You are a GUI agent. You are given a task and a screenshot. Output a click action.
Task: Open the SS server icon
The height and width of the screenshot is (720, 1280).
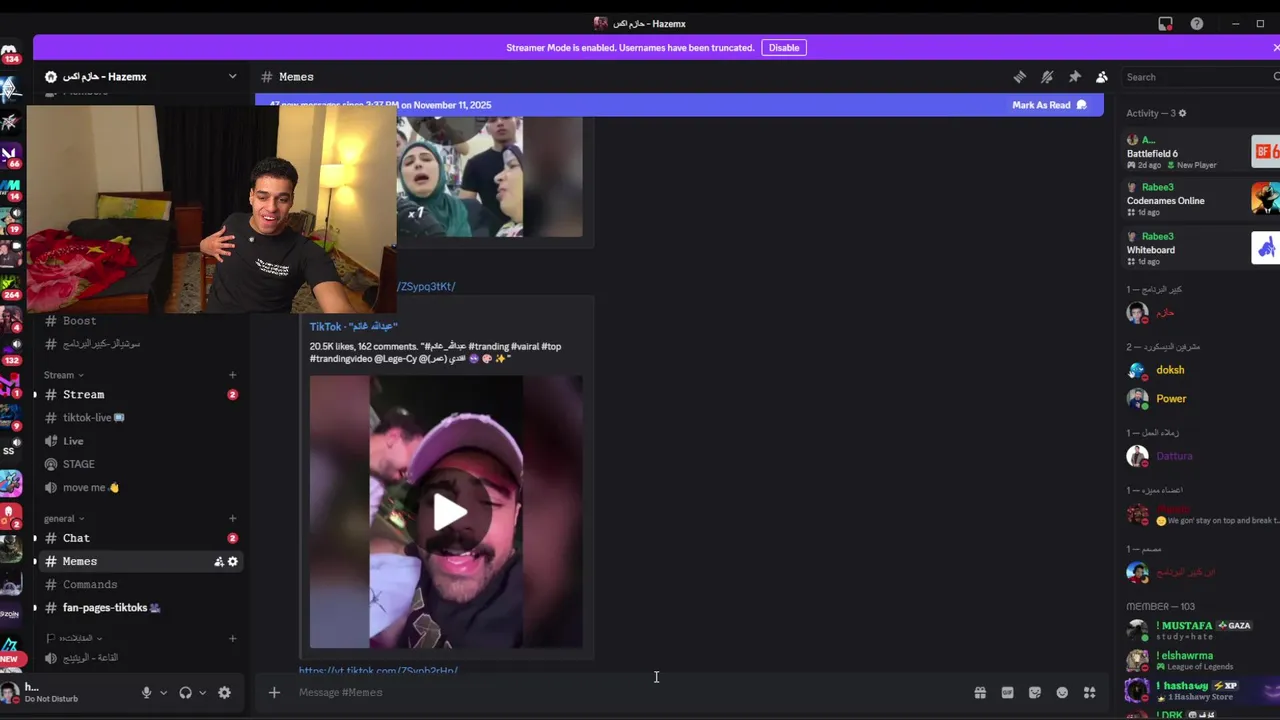(x=10, y=451)
